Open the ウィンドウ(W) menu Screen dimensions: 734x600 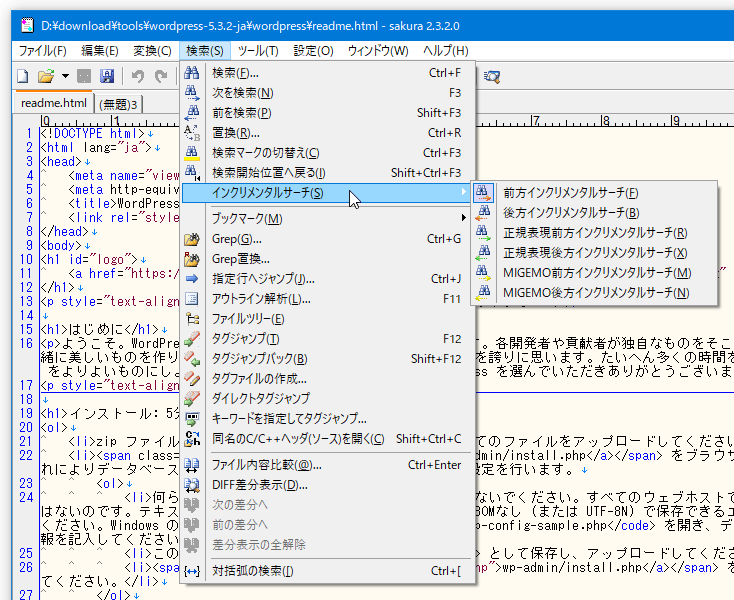pos(378,51)
